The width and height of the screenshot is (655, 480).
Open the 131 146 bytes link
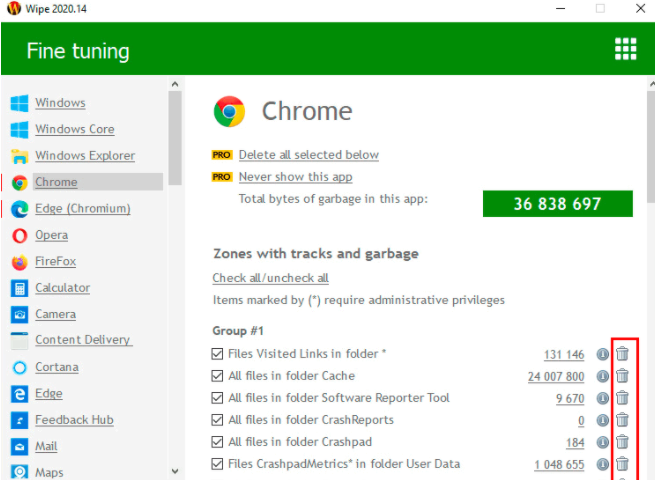coord(564,355)
